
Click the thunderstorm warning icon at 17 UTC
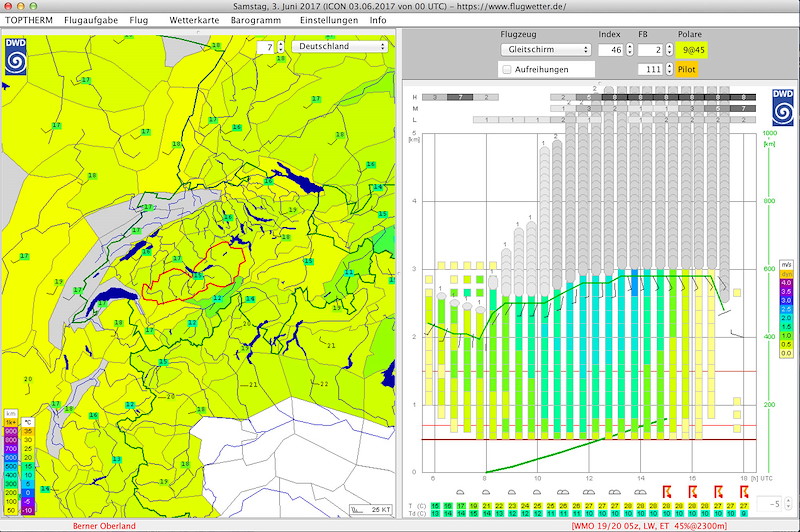point(718,492)
